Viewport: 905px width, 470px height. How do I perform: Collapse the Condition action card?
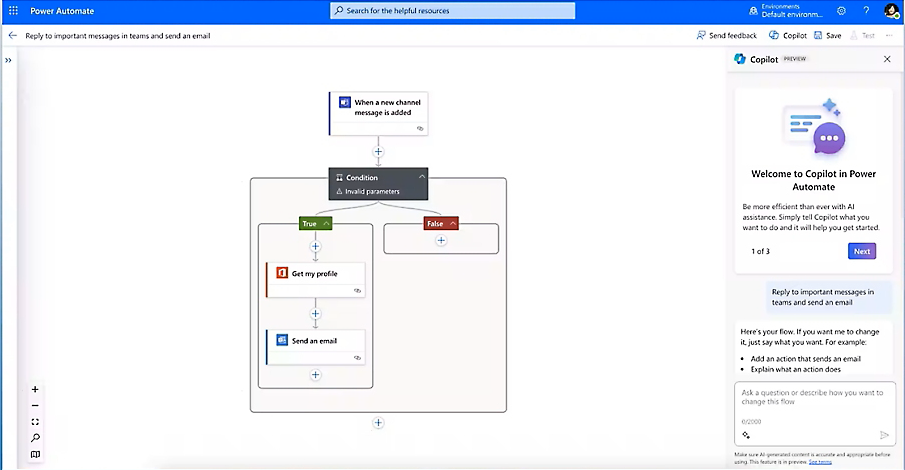point(422,177)
